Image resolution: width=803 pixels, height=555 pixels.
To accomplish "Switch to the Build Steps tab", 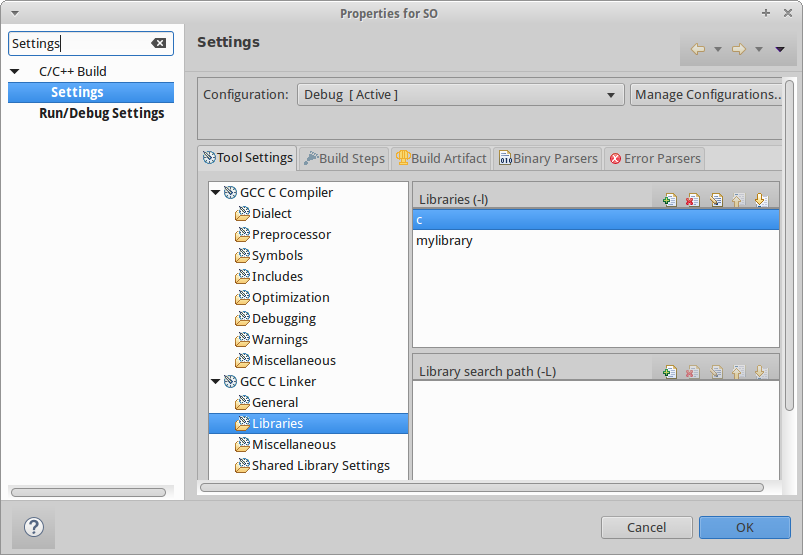I will pos(344,158).
